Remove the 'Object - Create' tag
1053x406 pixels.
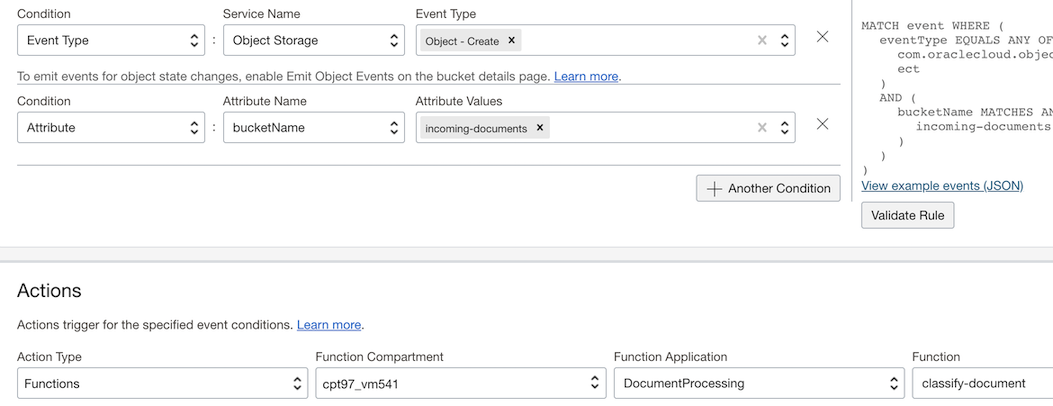coord(512,41)
